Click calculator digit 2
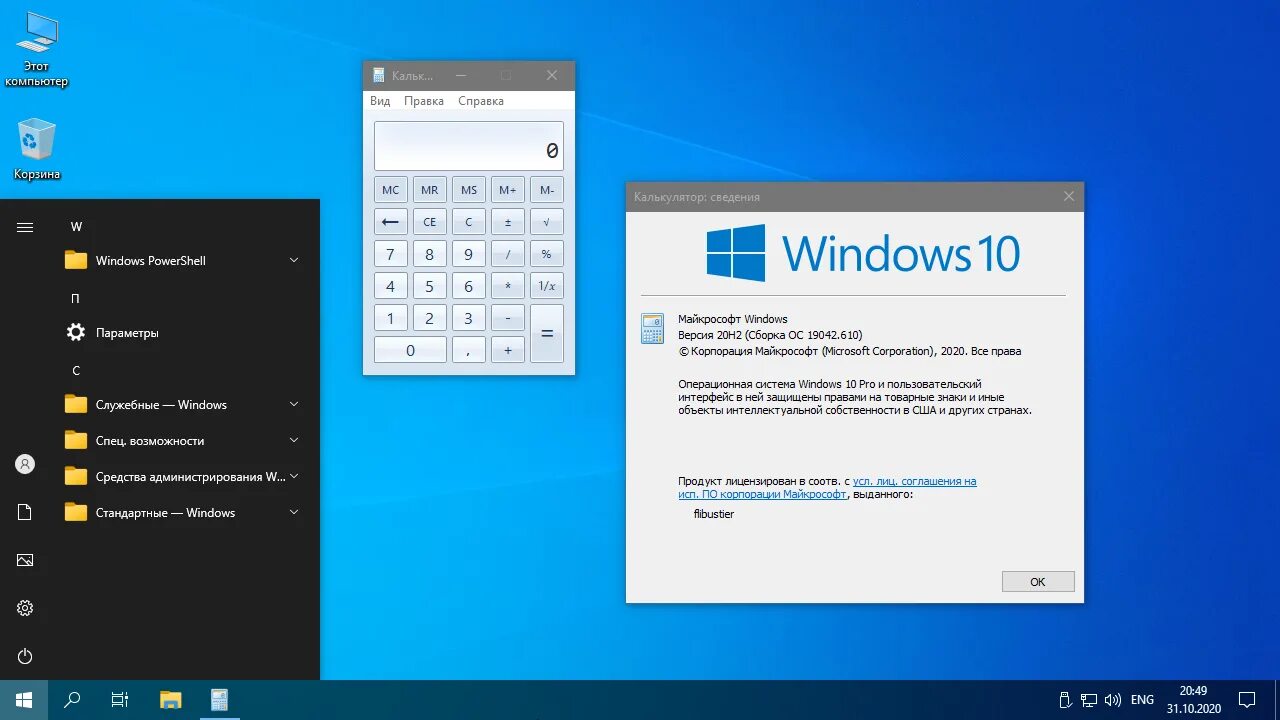 coord(429,318)
